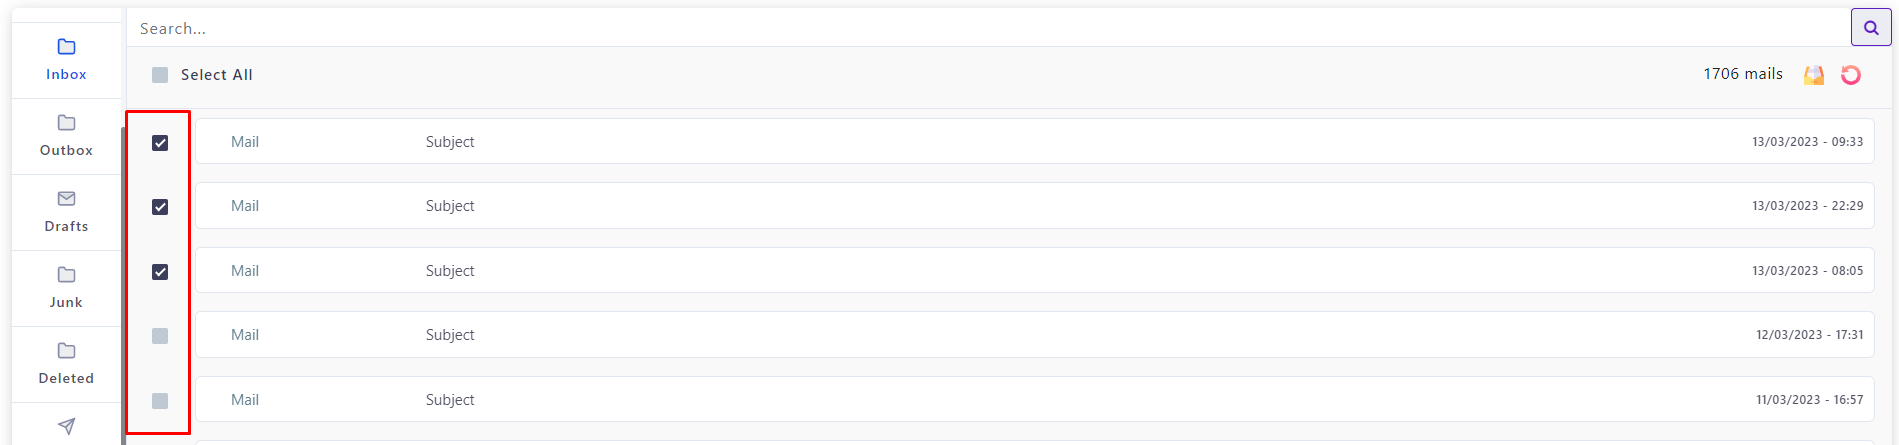Open the mail row from 13/03/2023 - 09:33
Image resolution: width=1899 pixels, height=445 pixels.
pos(1034,142)
